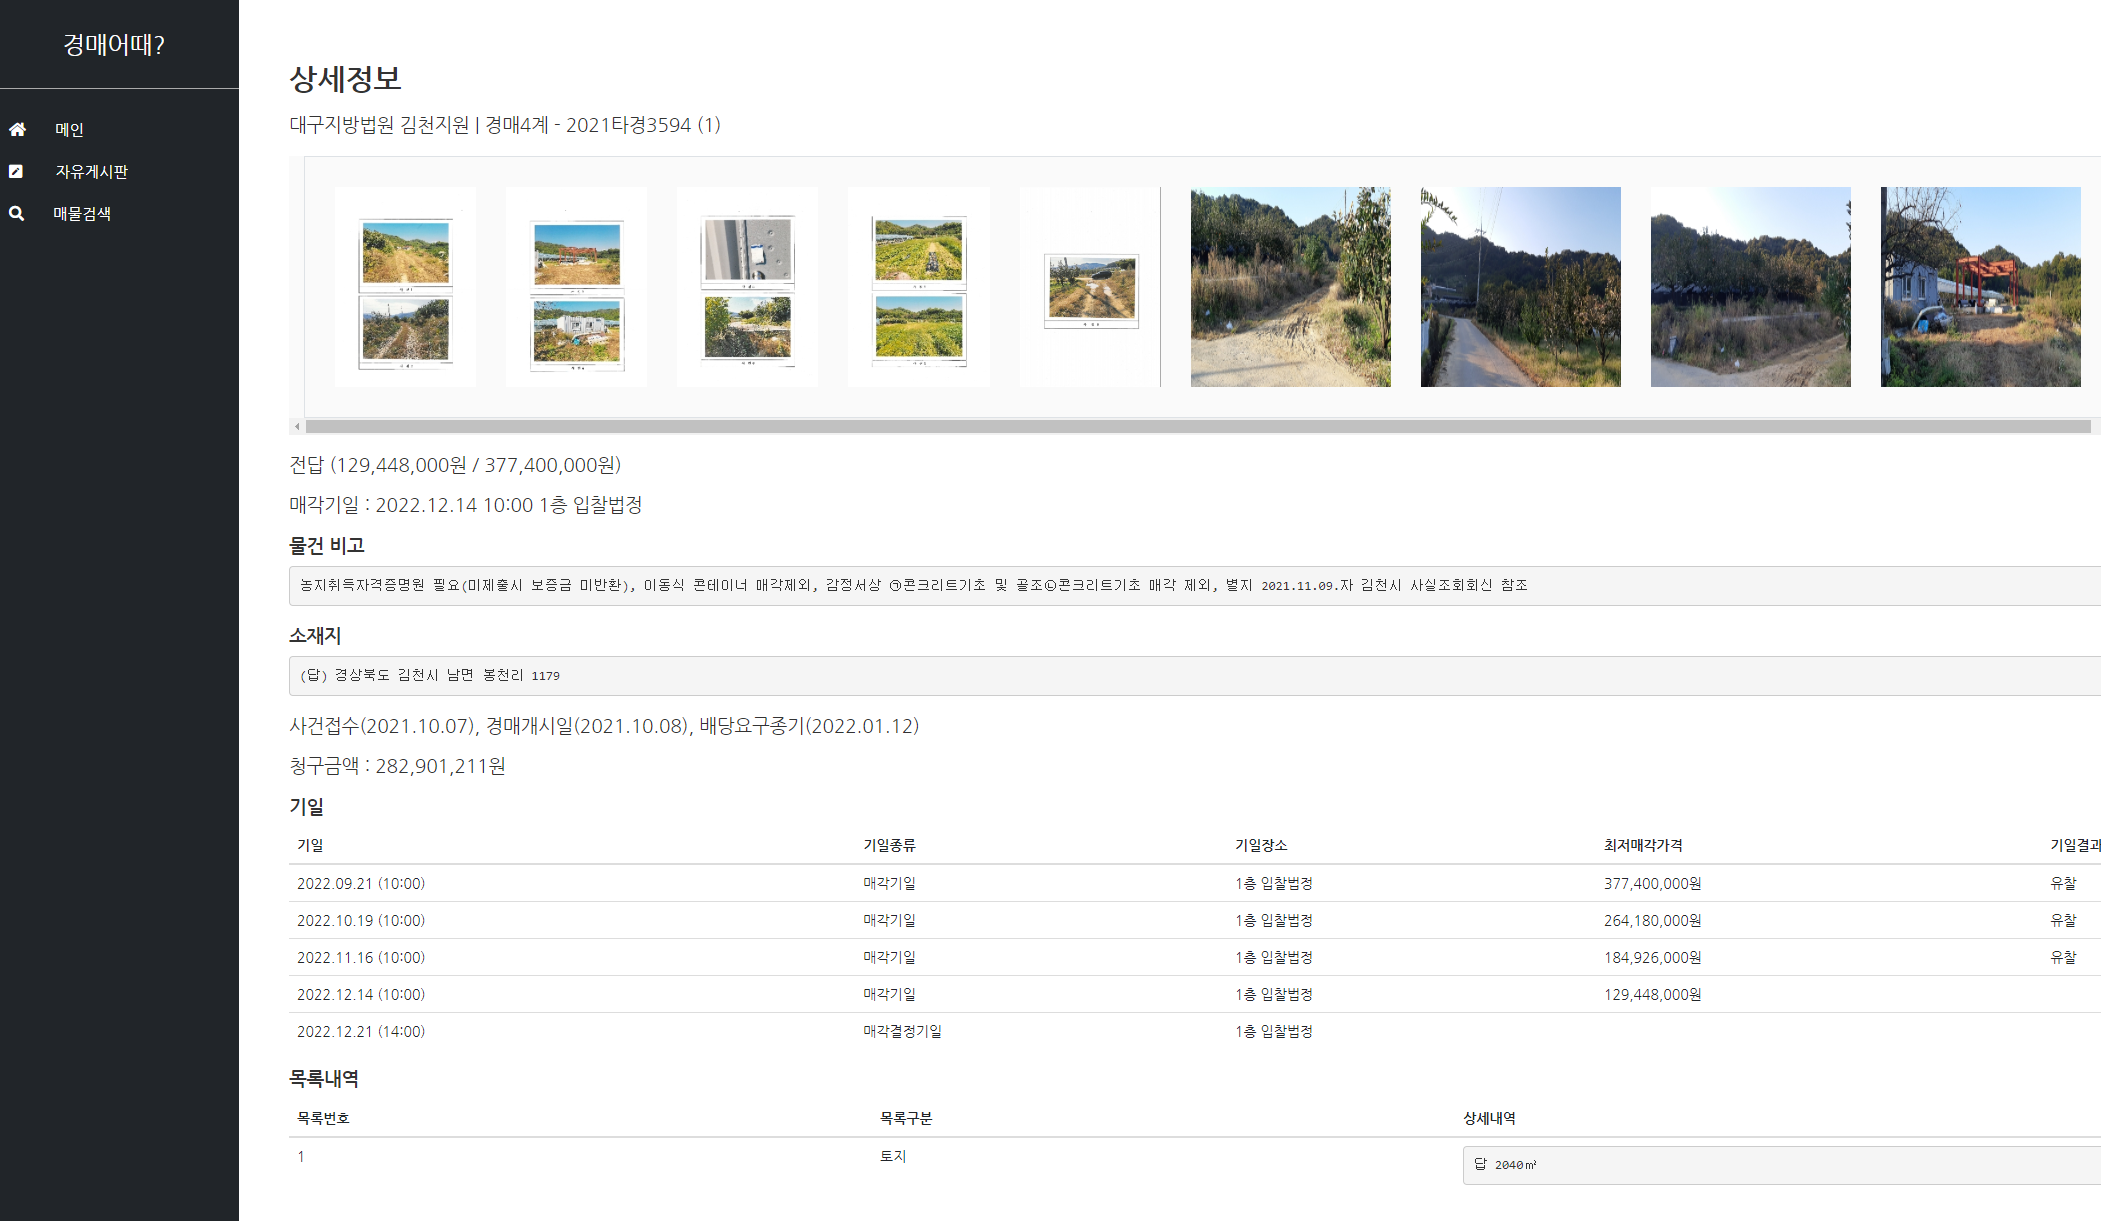
Task: Open first document thumbnail with dirt path photos
Action: click(405, 287)
